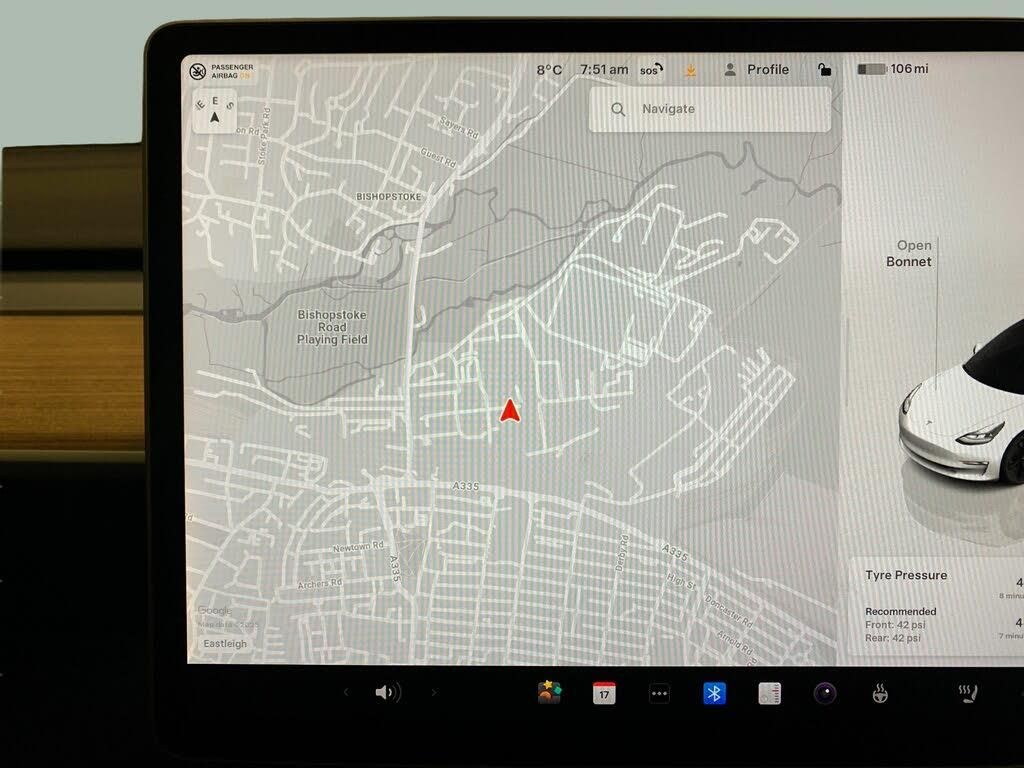Toggle the heated steering wheel icon
The image size is (1024, 768).
[x=880, y=694]
